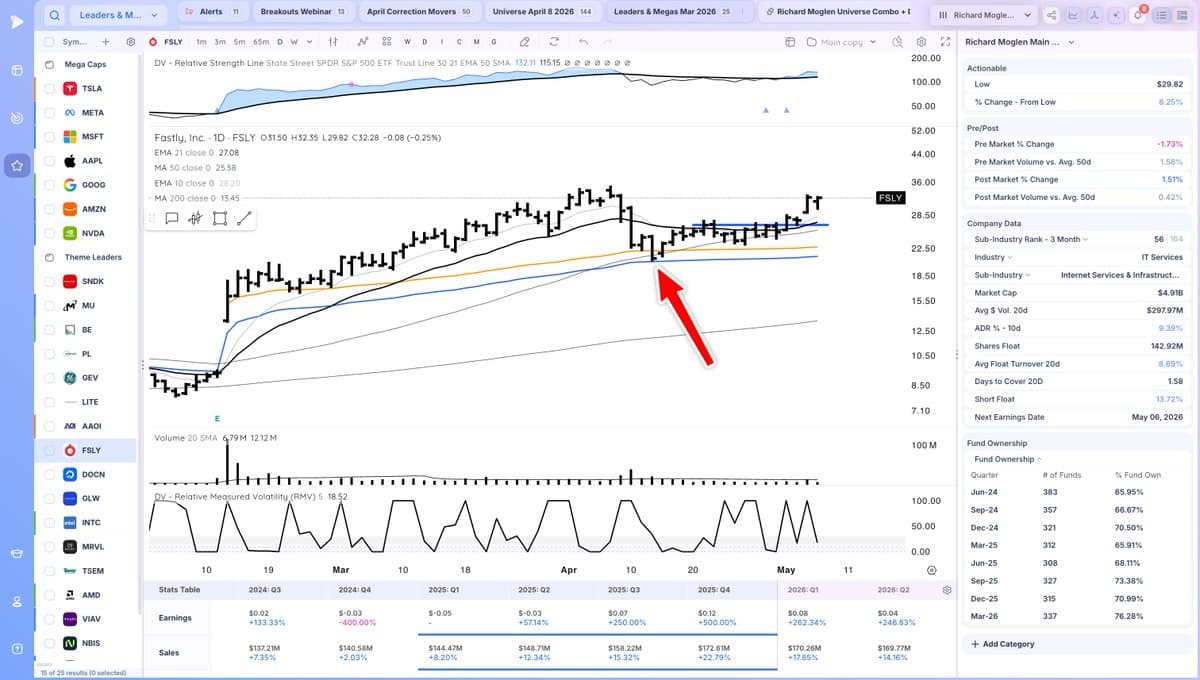Open the Richard Mogle... panel dropdown
This screenshot has height=680, width=1200.
pyautogui.click(x=985, y=15)
